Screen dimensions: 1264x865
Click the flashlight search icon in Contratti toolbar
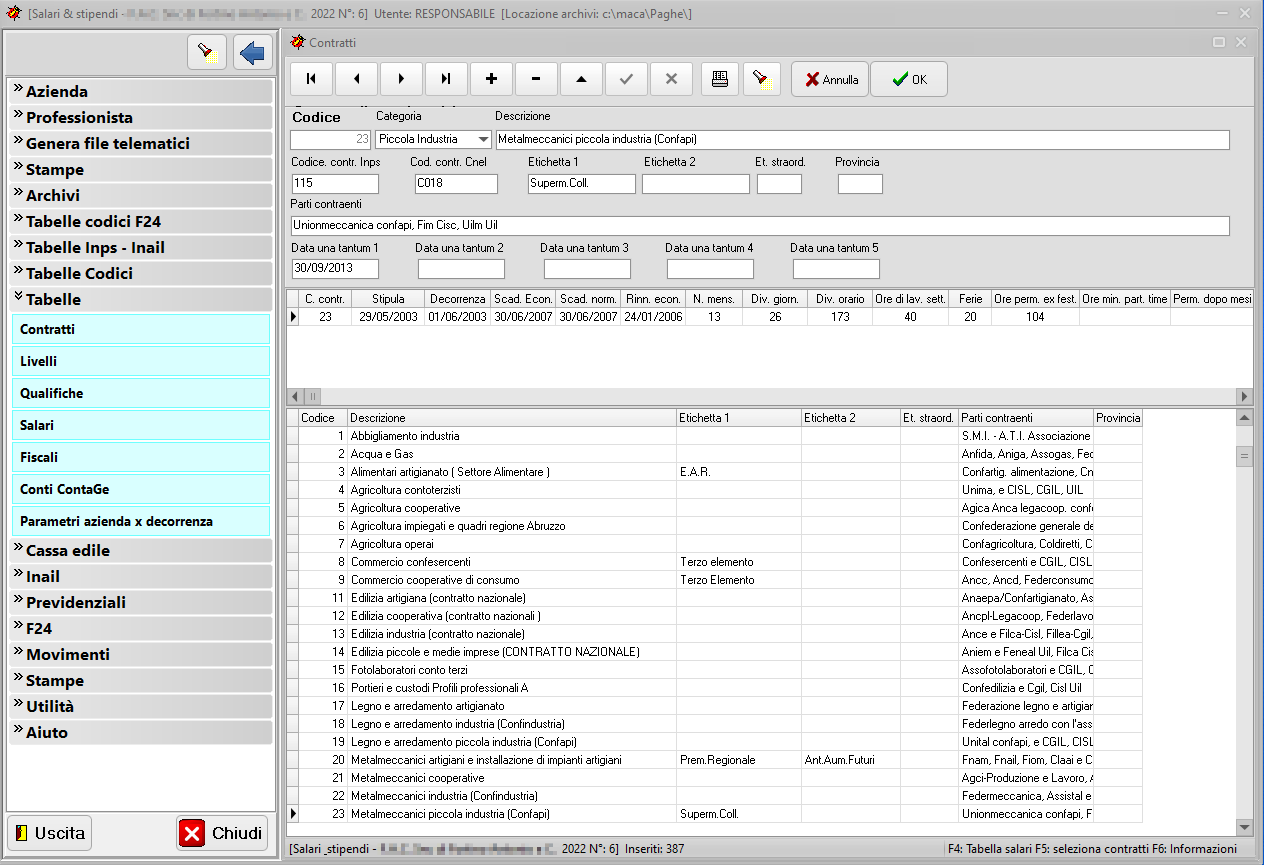click(x=761, y=79)
